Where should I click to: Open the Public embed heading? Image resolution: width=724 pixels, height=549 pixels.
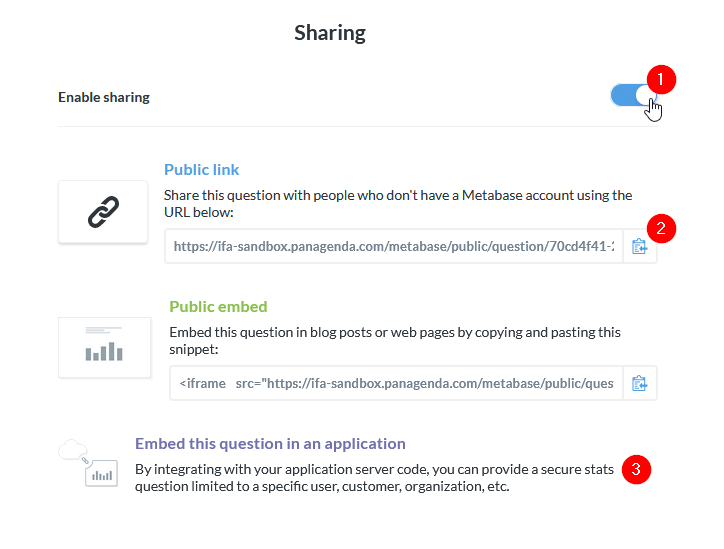click(218, 307)
